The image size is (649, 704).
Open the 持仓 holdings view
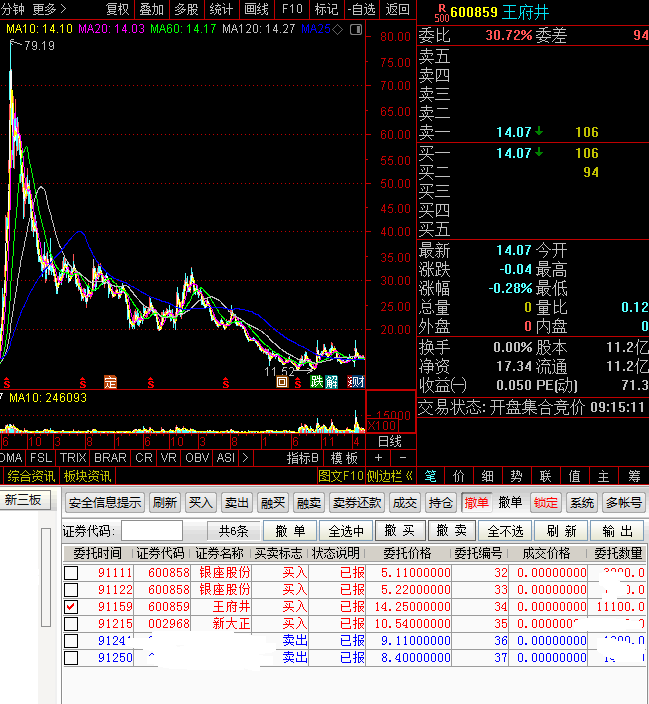click(441, 502)
